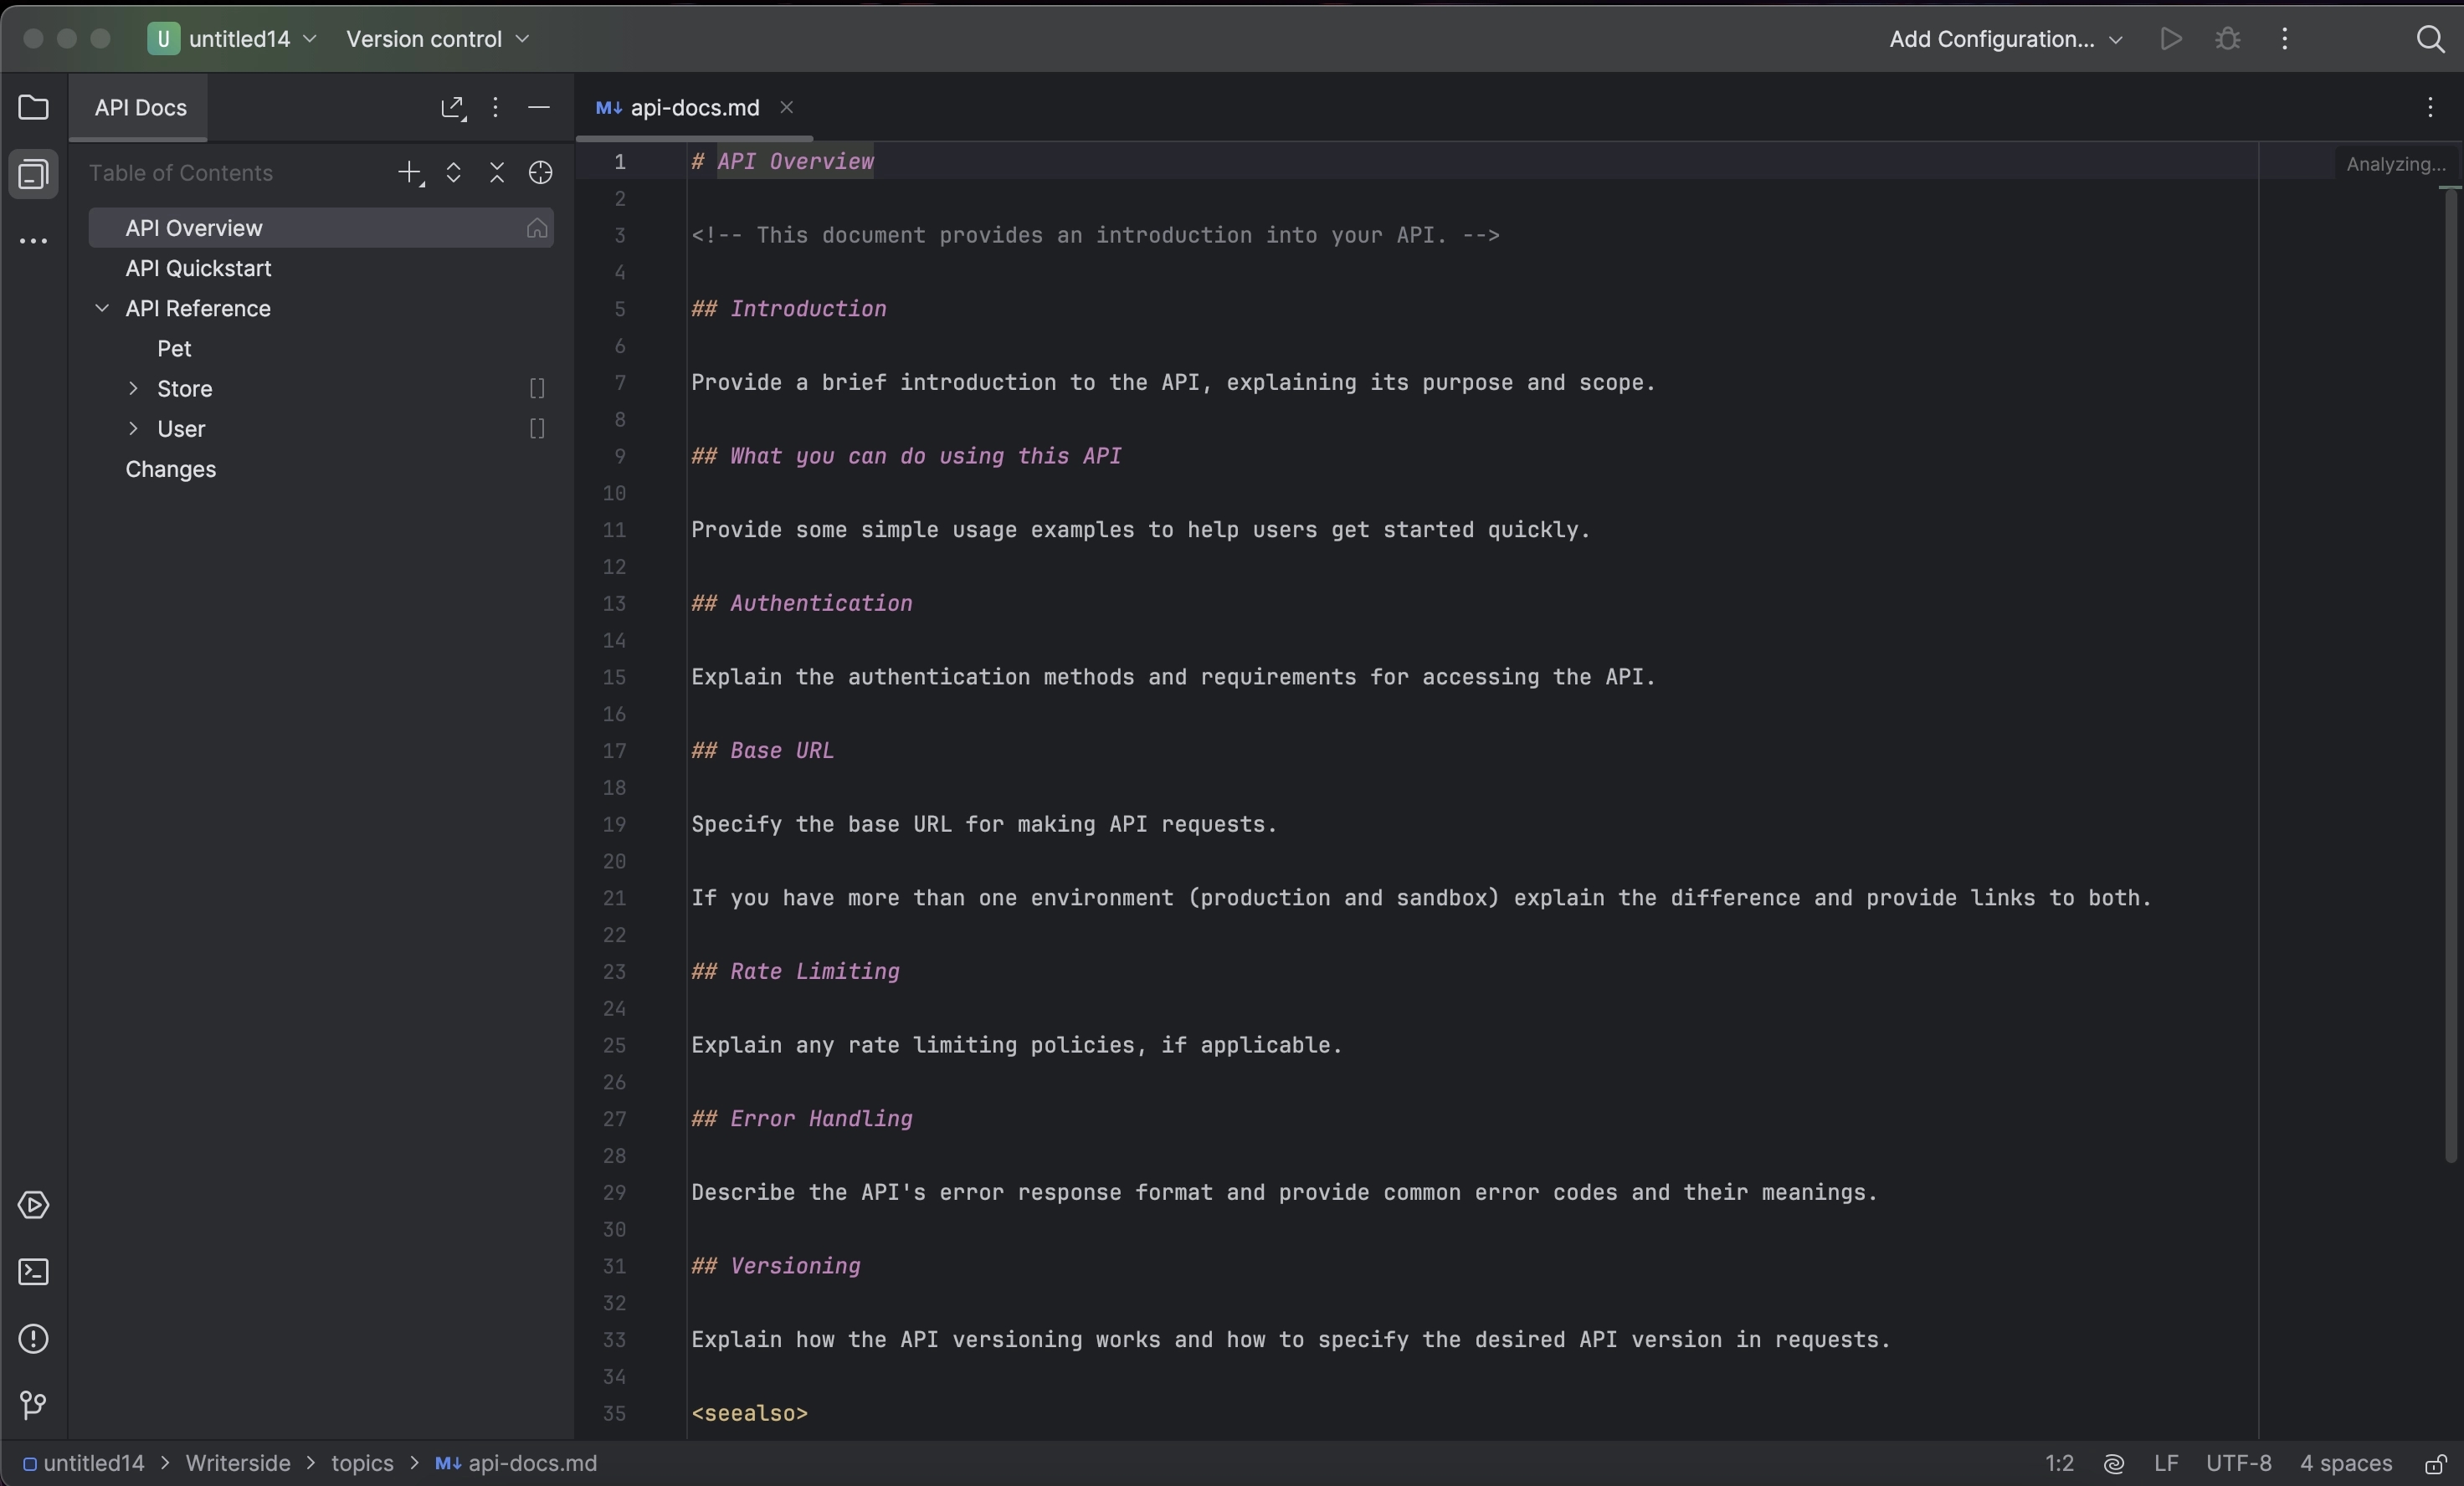Change LF line separator setting

pos(2166,1464)
